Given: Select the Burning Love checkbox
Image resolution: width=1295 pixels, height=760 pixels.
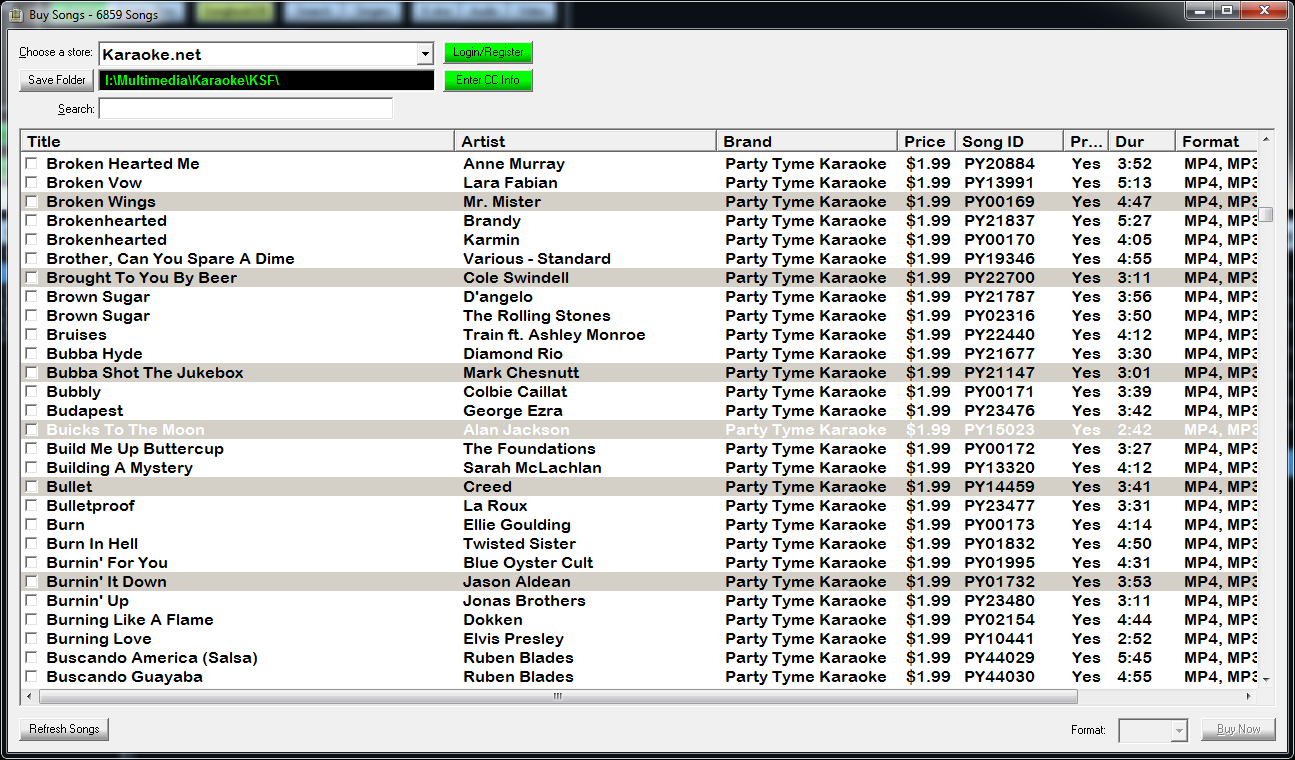Looking at the screenshot, I should point(32,639).
